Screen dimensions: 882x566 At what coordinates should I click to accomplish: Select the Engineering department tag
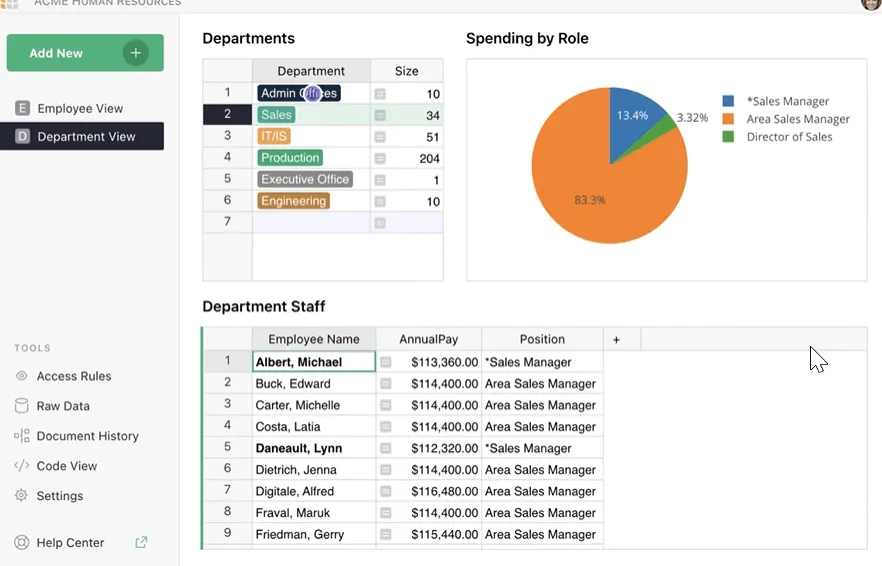tap(293, 201)
